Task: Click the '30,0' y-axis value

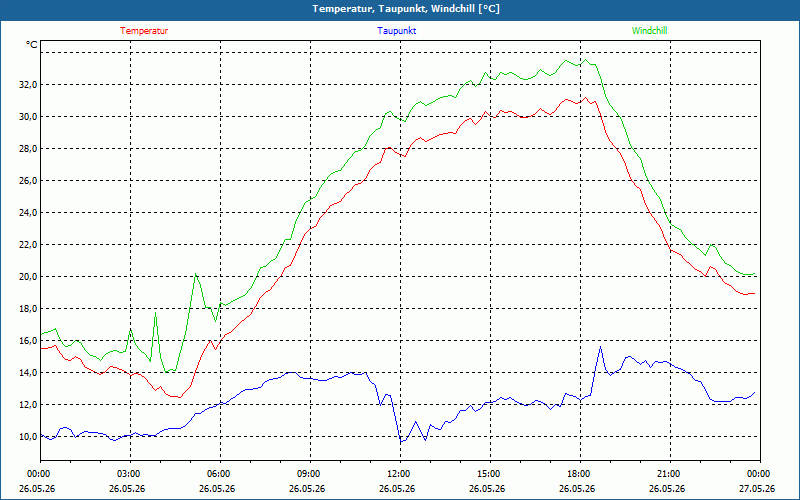Action: [28, 117]
